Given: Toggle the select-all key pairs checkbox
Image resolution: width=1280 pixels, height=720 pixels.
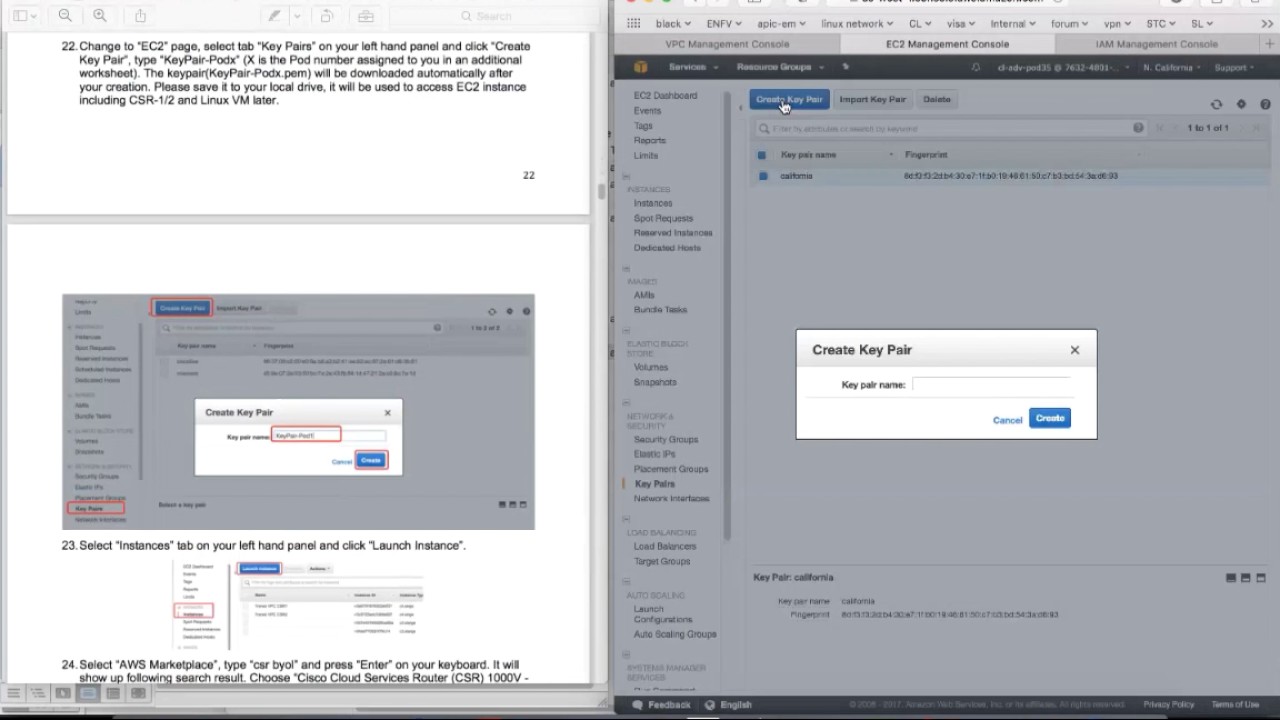Looking at the screenshot, I should tap(762, 155).
